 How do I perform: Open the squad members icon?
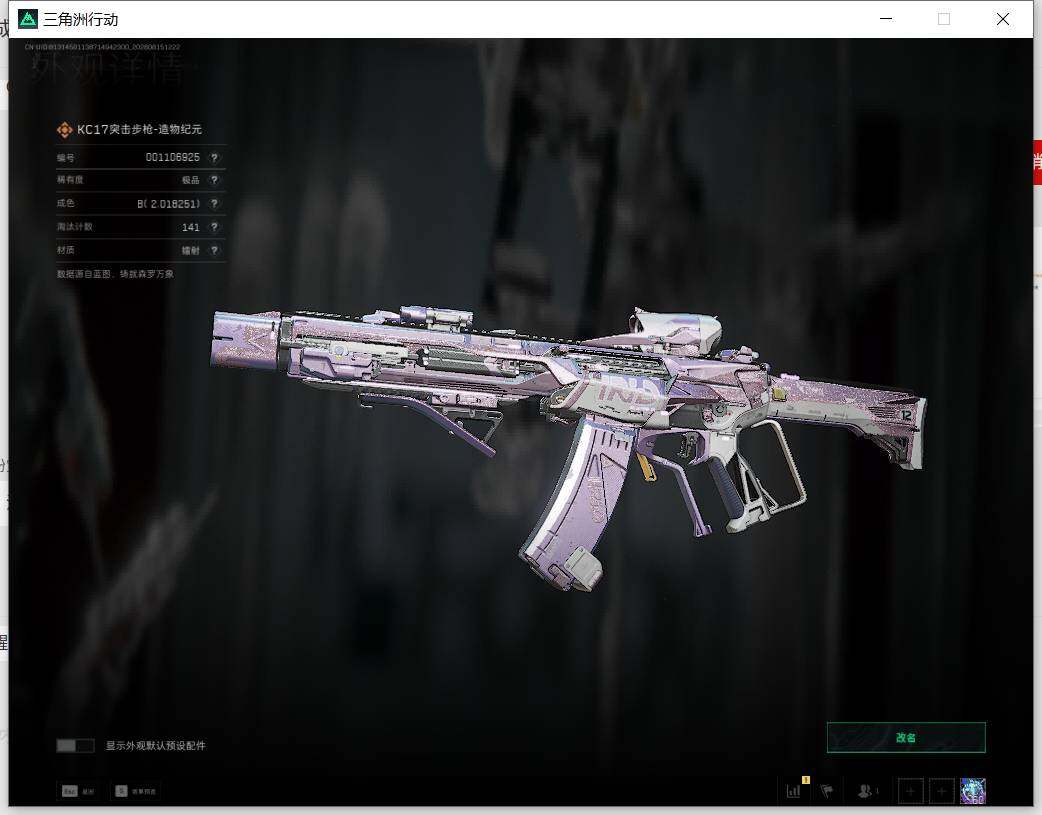[866, 791]
